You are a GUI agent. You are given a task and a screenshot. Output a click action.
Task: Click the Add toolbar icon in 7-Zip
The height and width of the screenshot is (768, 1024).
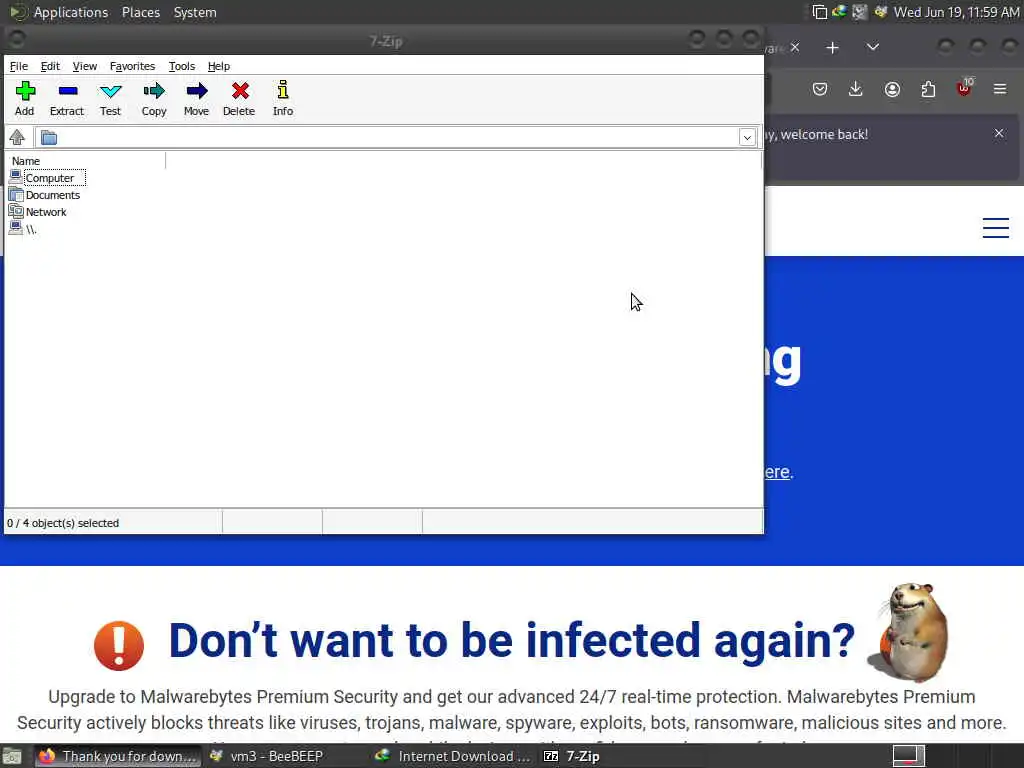[25, 99]
